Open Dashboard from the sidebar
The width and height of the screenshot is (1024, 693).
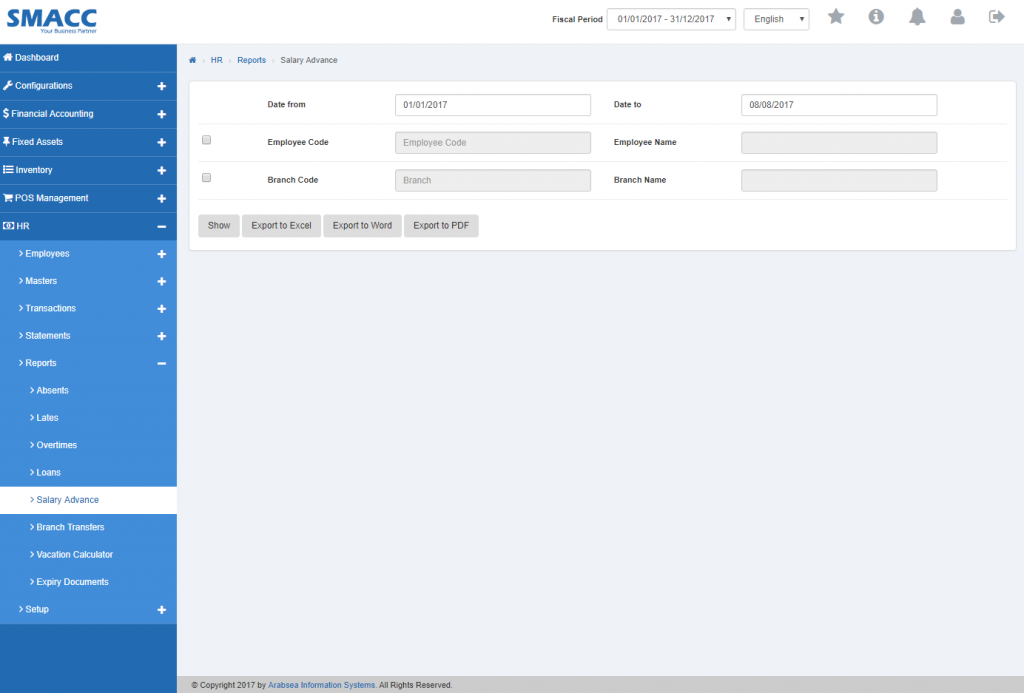pyautogui.click(x=36, y=58)
